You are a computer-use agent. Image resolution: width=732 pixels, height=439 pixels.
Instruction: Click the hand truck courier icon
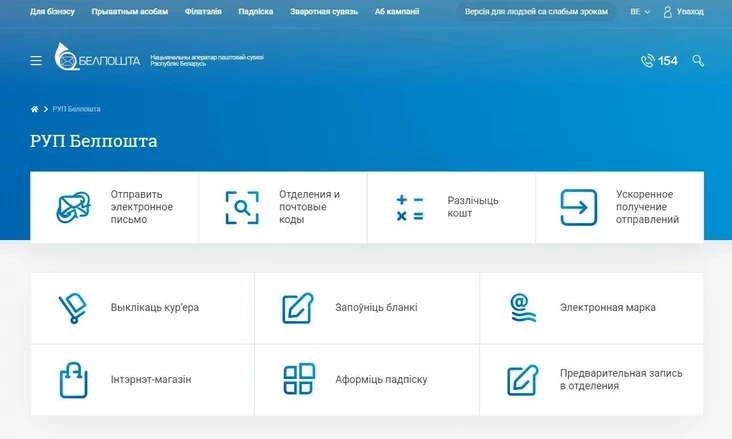click(73, 308)
